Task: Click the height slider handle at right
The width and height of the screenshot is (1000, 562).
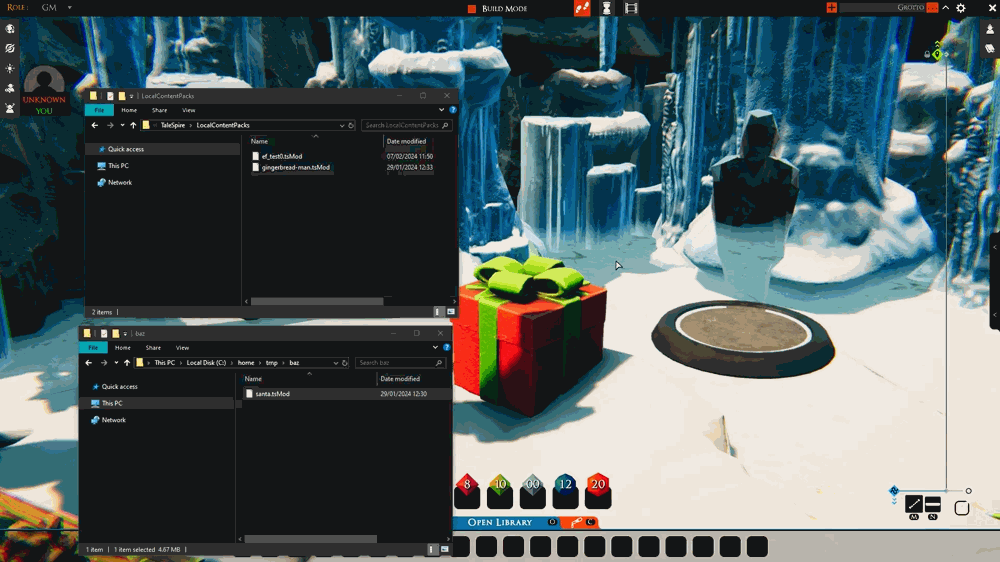Action: point(968,491)
